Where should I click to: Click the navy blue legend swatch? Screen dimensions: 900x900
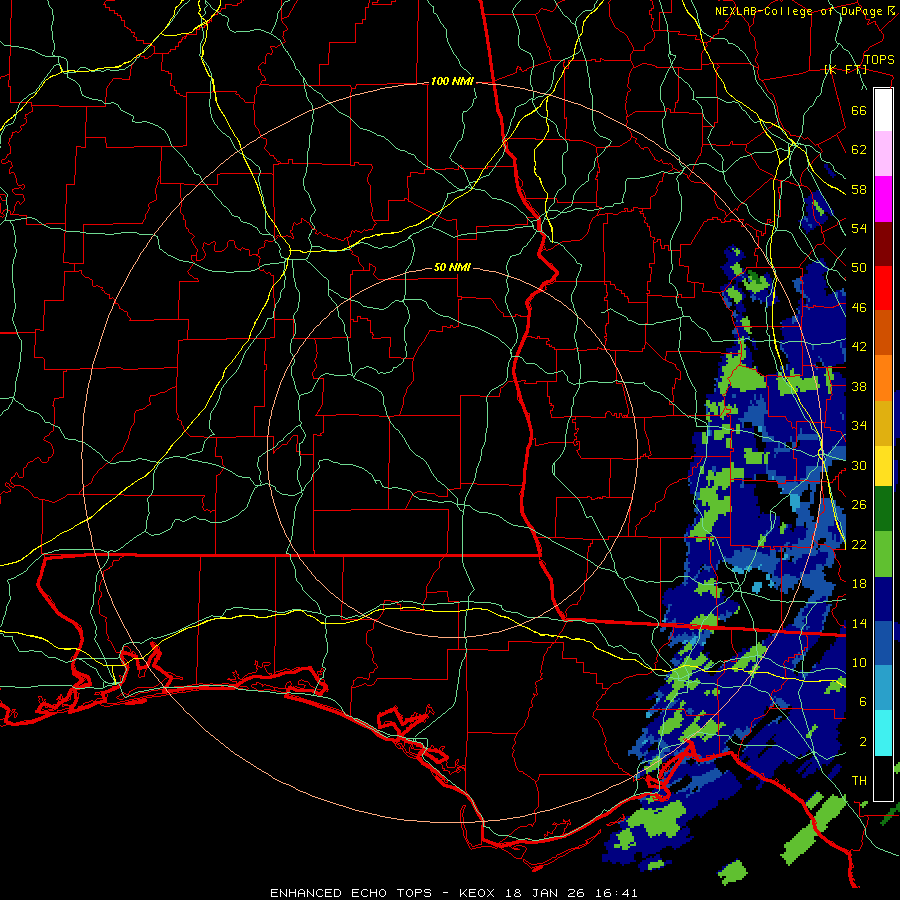(x=883, y=599)
